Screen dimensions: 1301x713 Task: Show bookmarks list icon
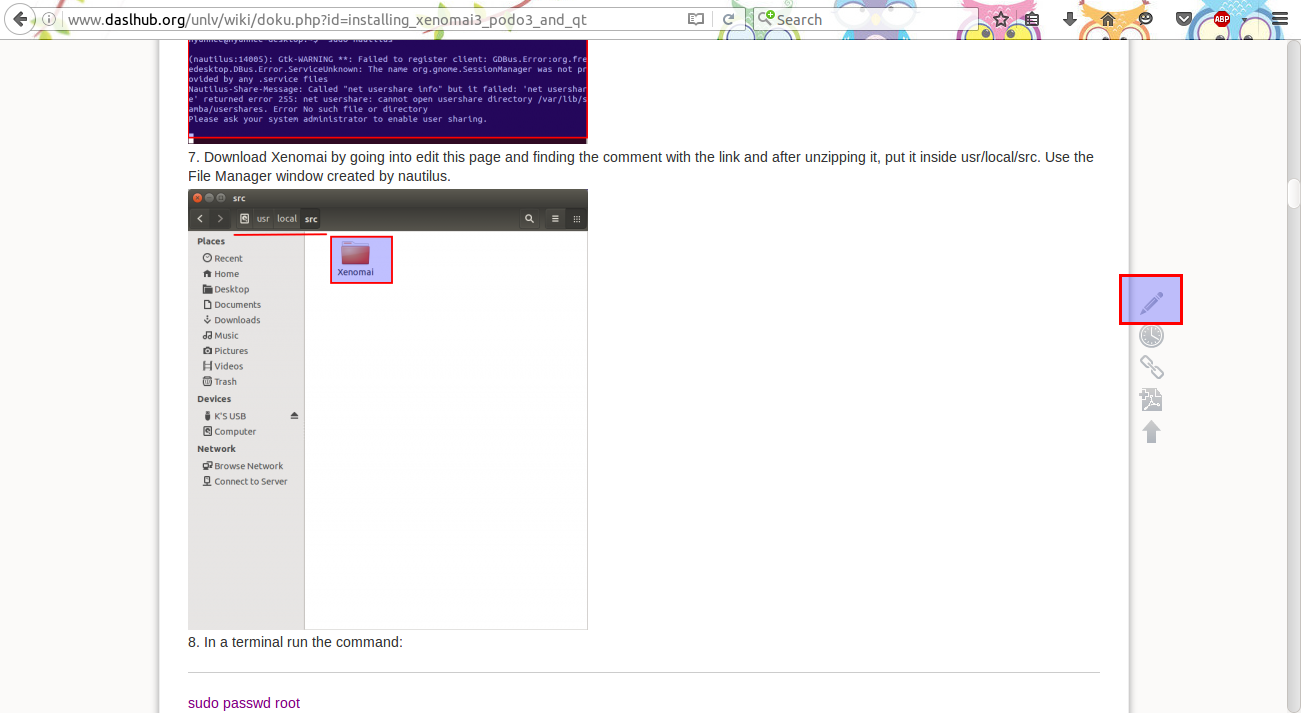1032,19
